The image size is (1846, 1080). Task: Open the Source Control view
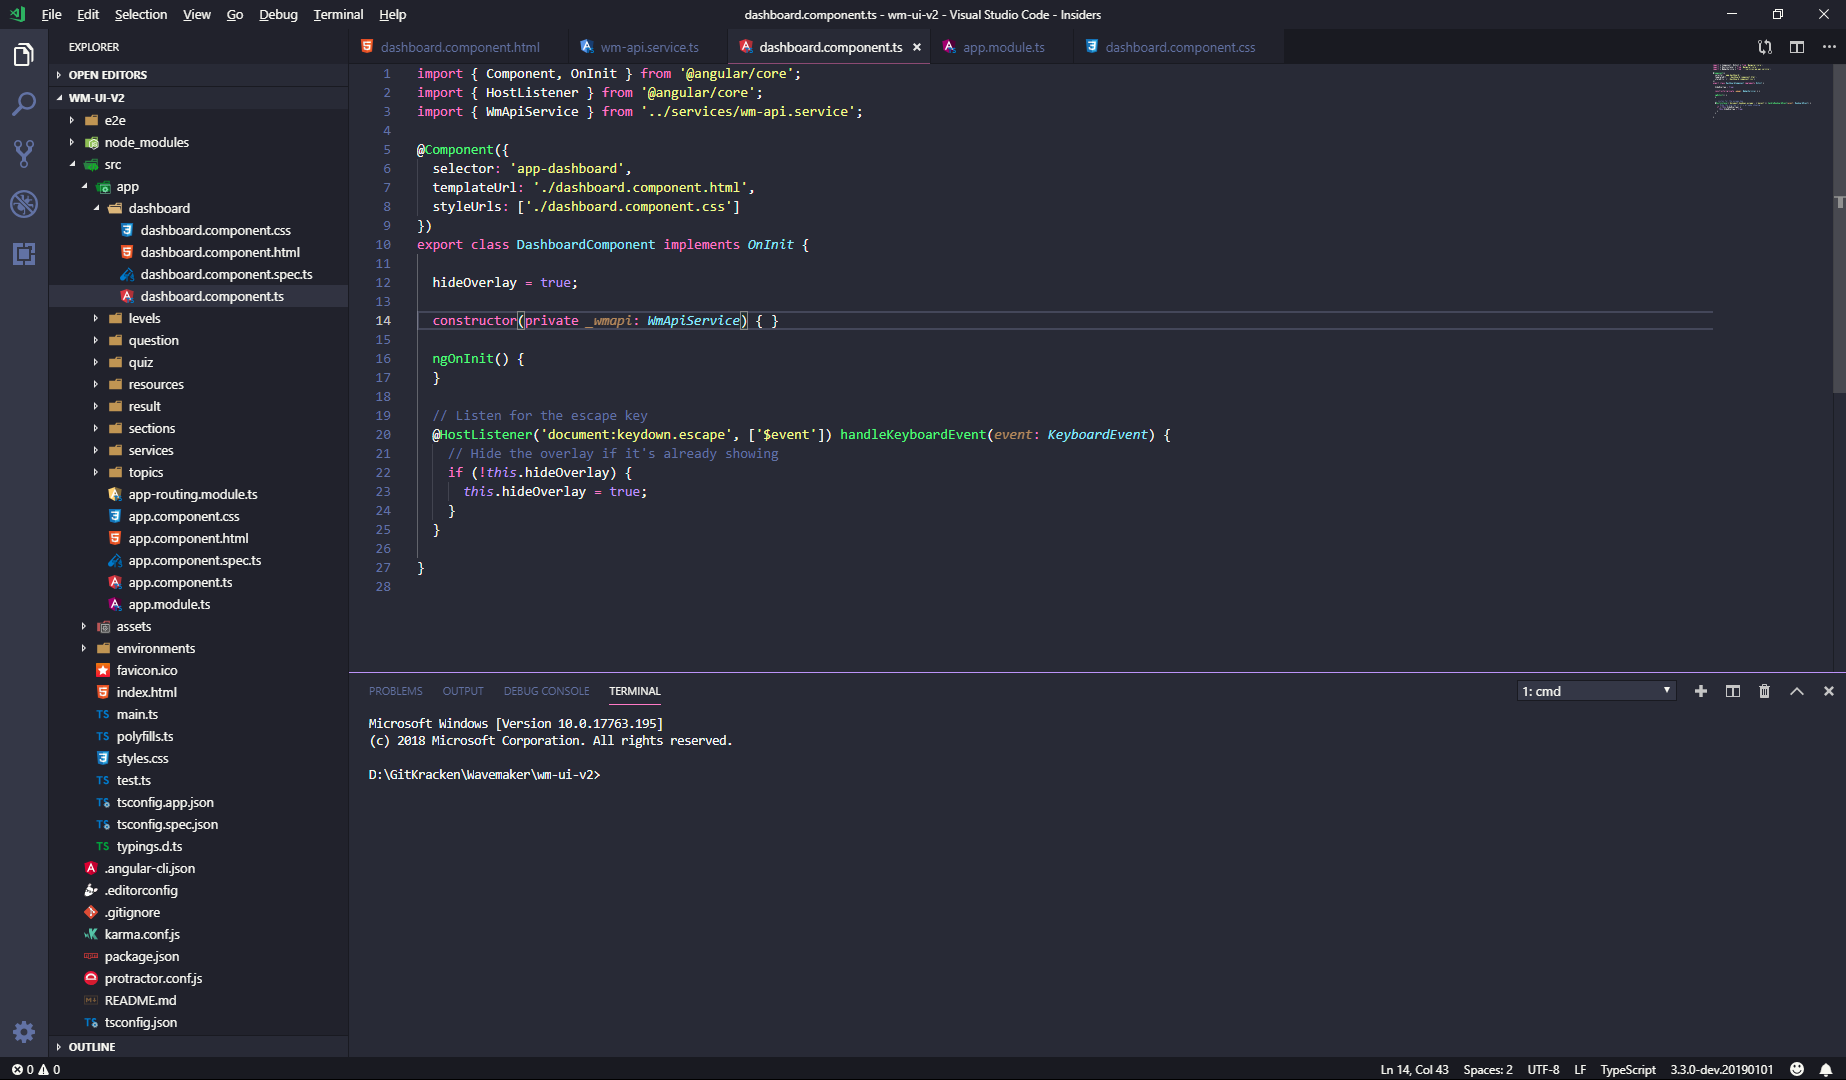click(x=24, y=154)
